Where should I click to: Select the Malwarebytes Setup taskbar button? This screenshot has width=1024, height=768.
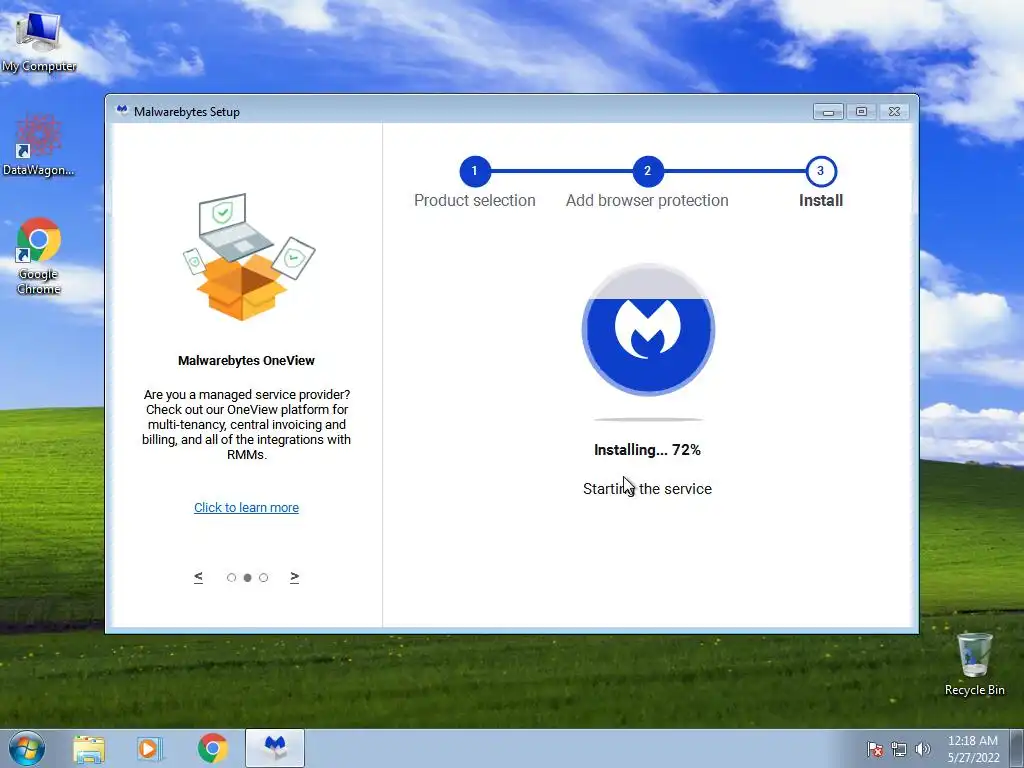click(x=275, y=748)
